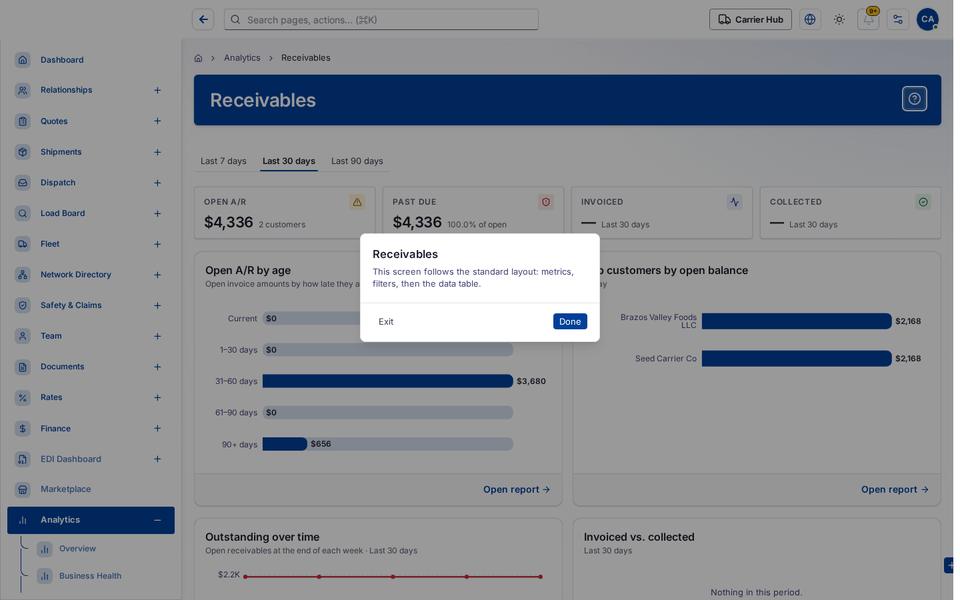The height and width of the screenshot is (600, 960).
Task: Click the Brazos Valley Foods LLC balance bar
Action: pos(797,321)
